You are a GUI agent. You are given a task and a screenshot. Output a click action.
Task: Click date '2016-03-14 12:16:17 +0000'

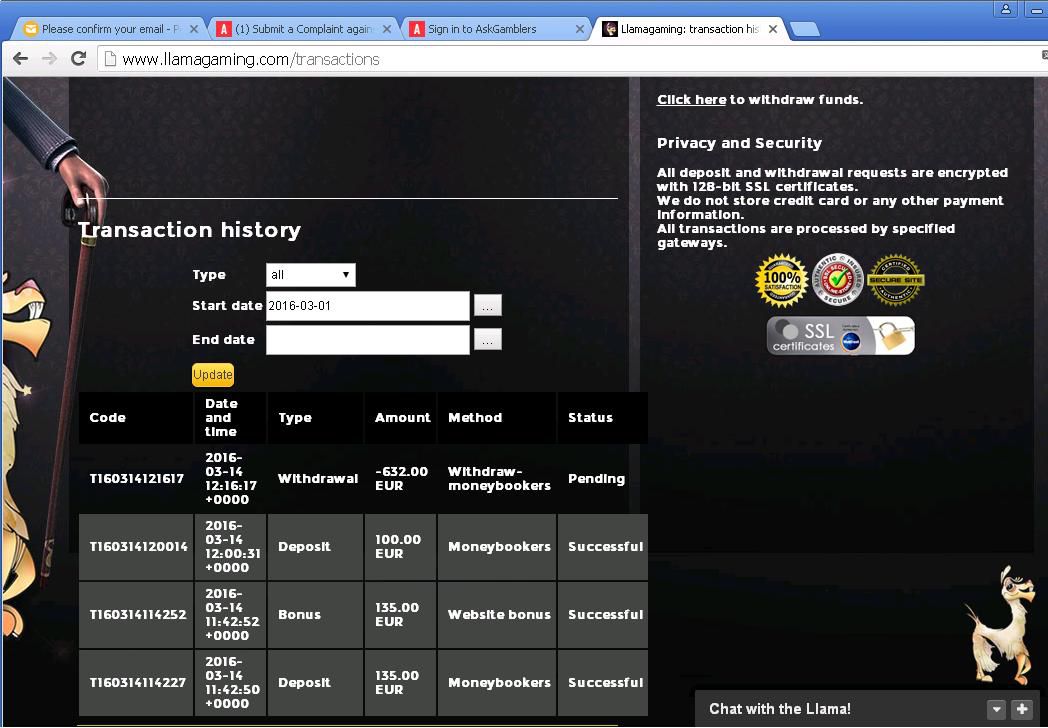(231, 479)
